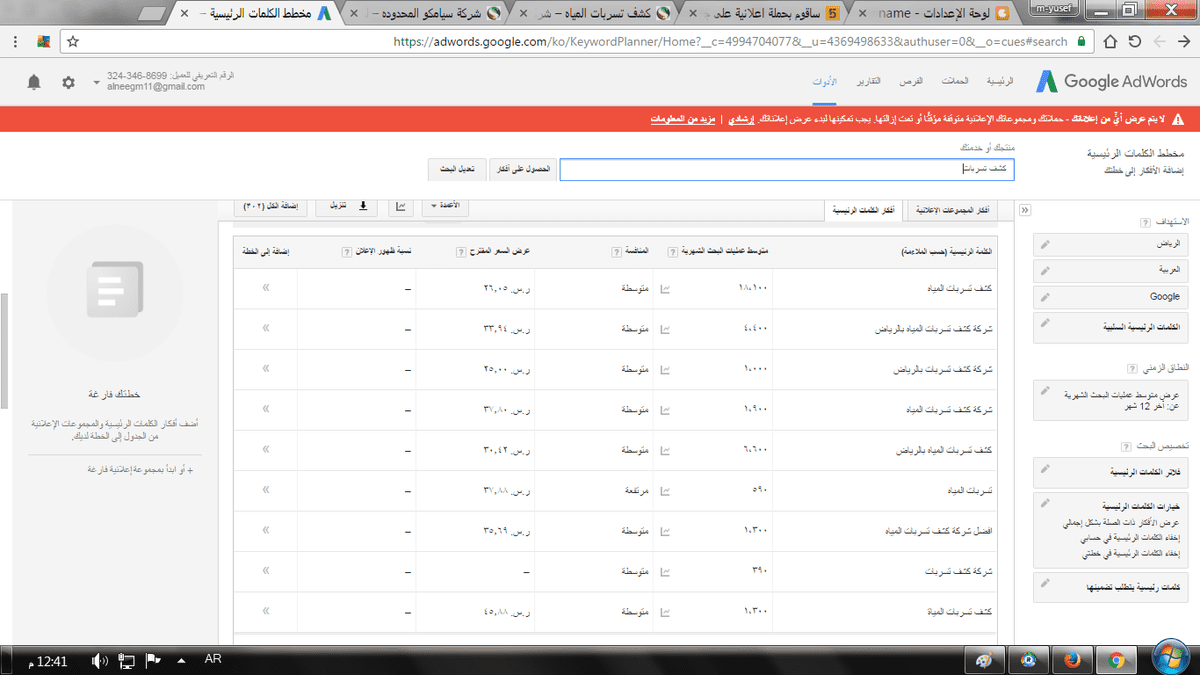Open the الحملات navigation tab
Viewport: 1200px width, 675px height.
pos(956,82)
